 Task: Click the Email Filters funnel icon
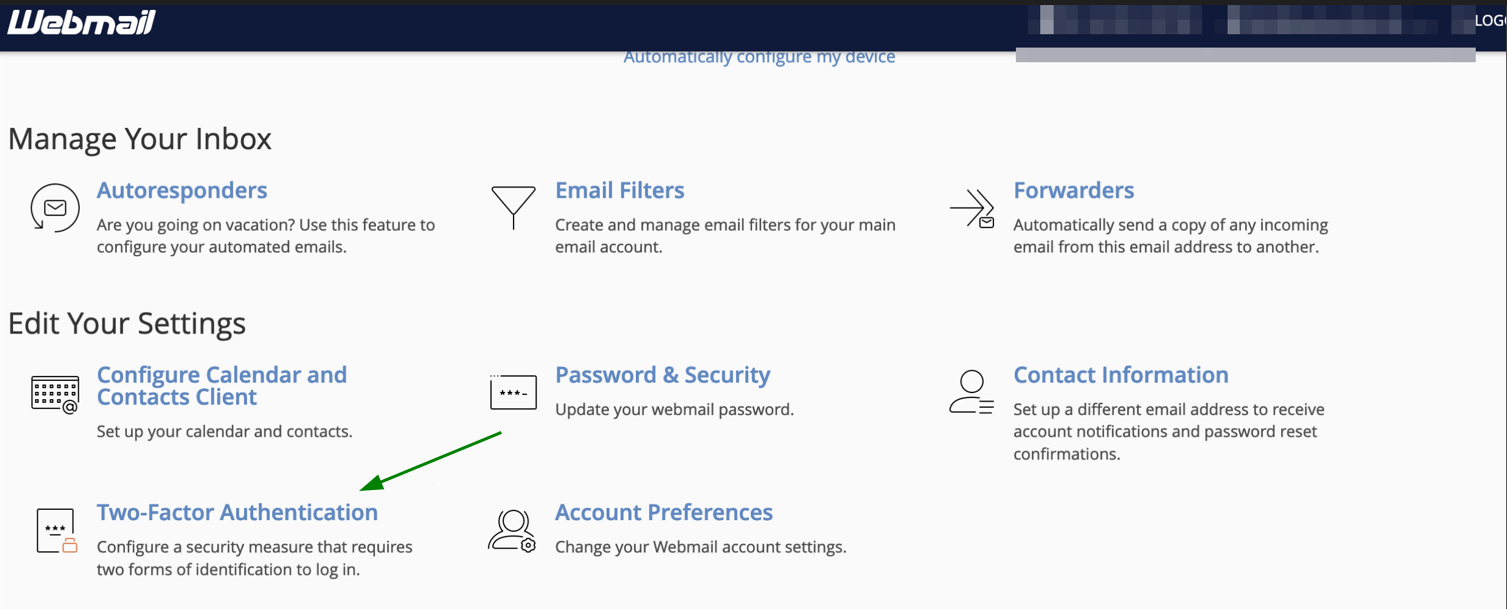513,207
